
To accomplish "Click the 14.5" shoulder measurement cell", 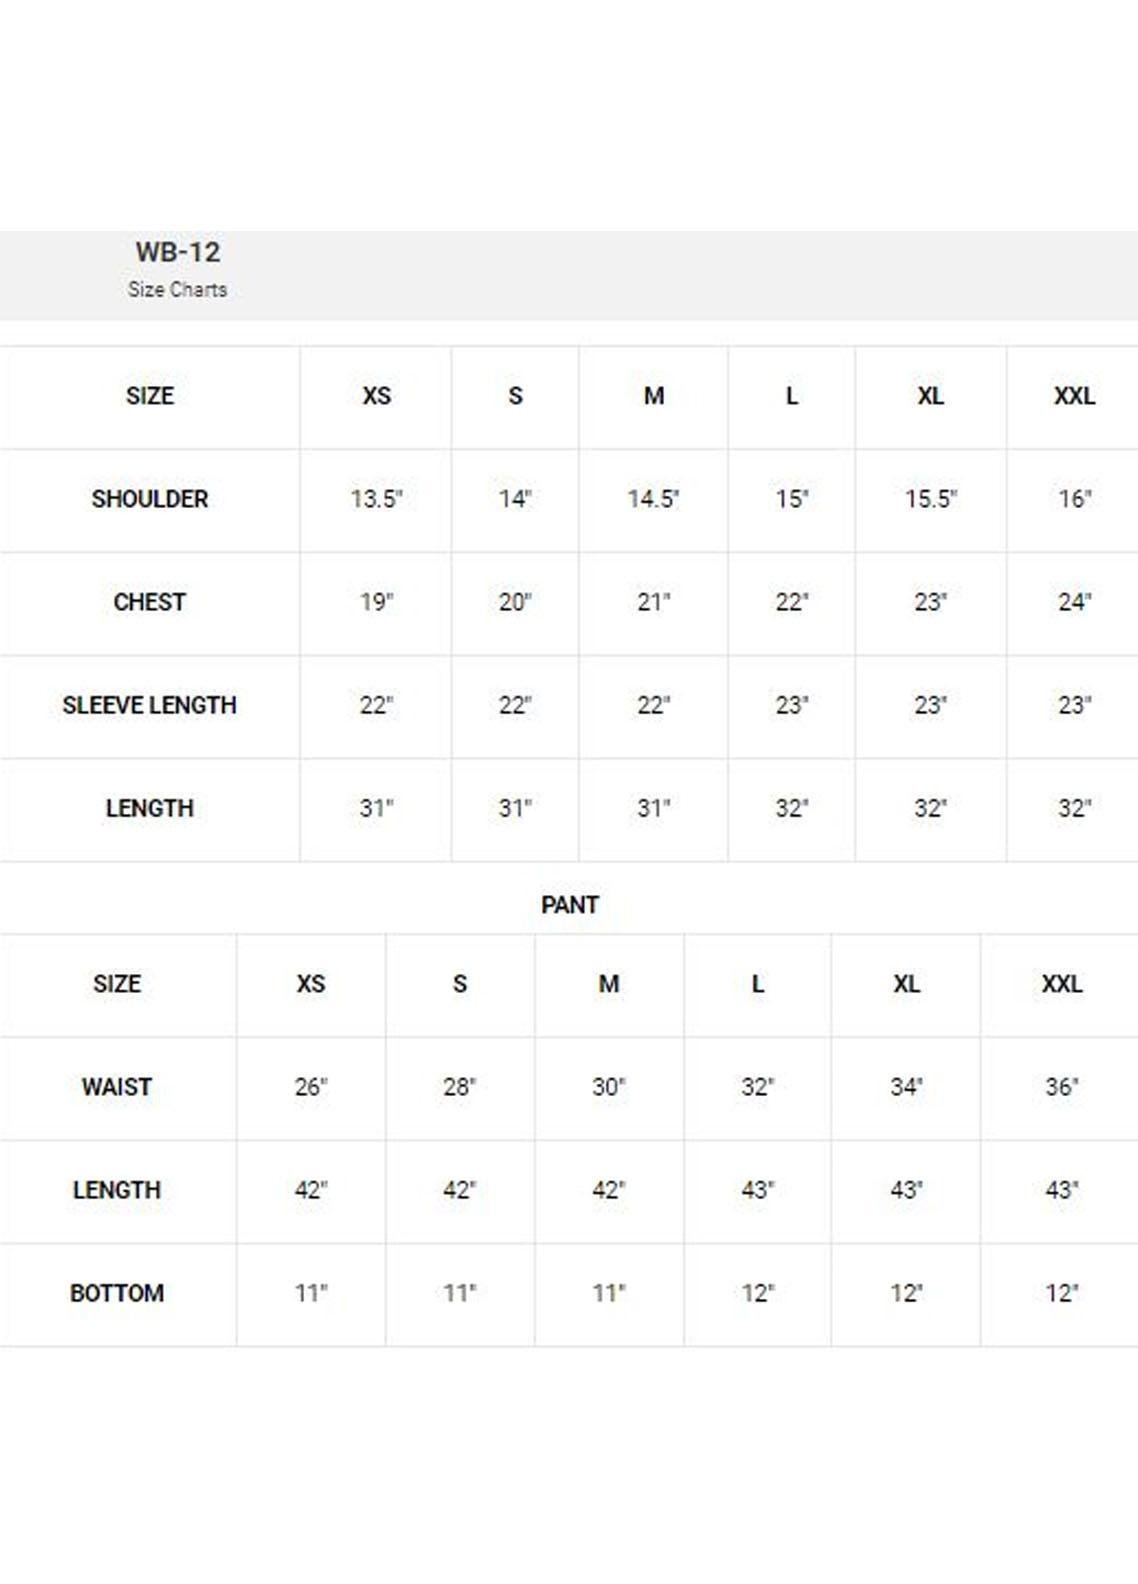I will (653, 499).
